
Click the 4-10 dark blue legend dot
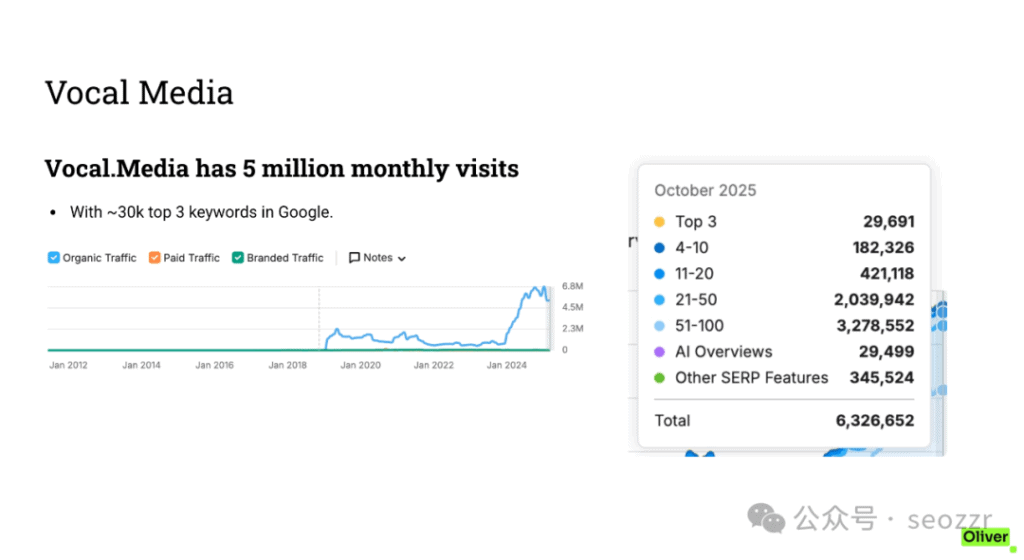[659, 248]
